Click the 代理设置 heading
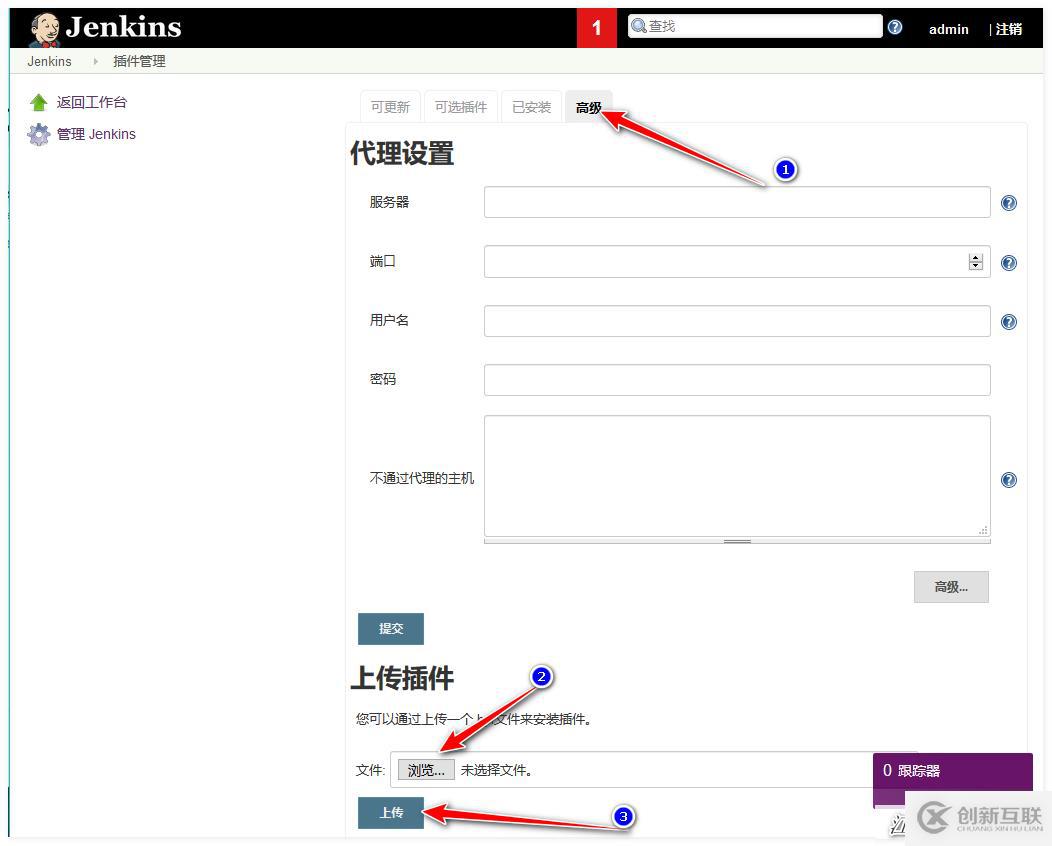 click(x=402, y=153)
